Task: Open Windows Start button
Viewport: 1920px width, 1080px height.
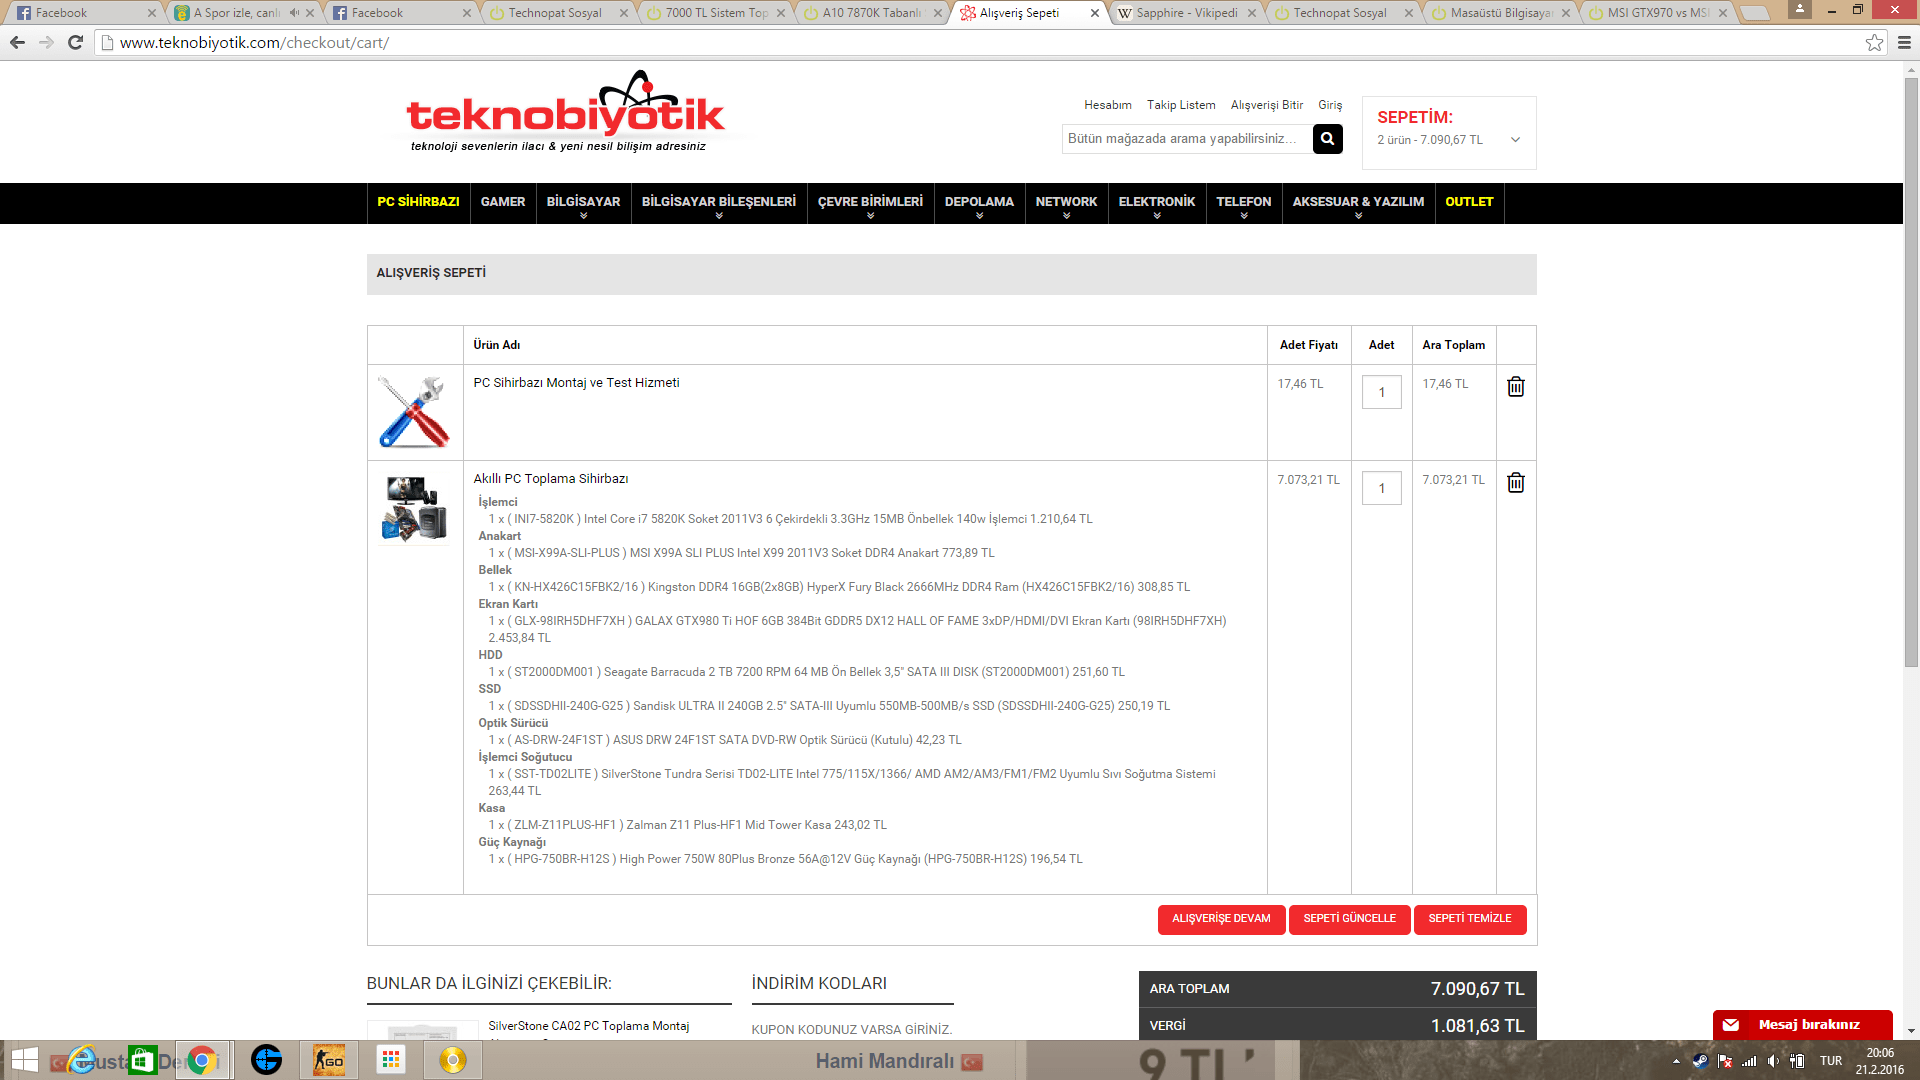Action: [x=24, y=1060]
